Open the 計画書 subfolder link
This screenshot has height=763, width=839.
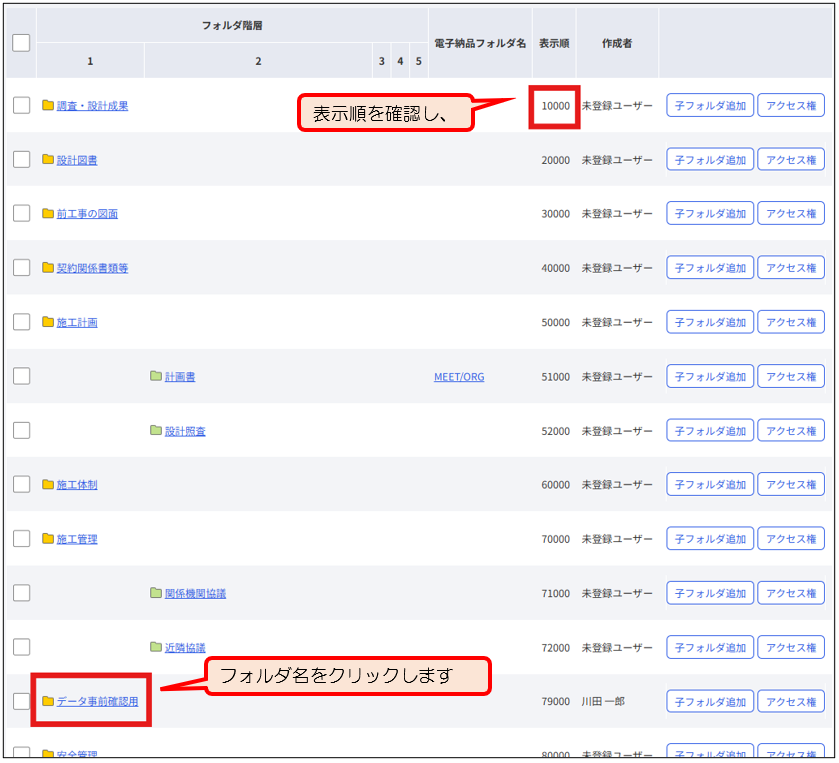(x=180, y=377)
